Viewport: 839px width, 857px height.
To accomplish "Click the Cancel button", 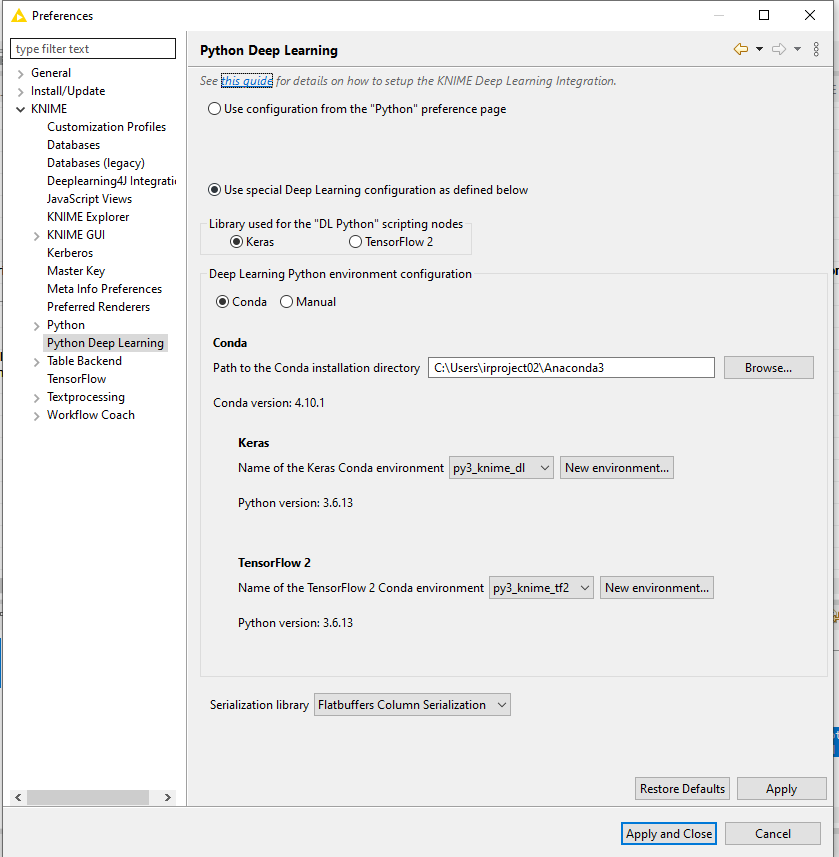I will point(773,833).
